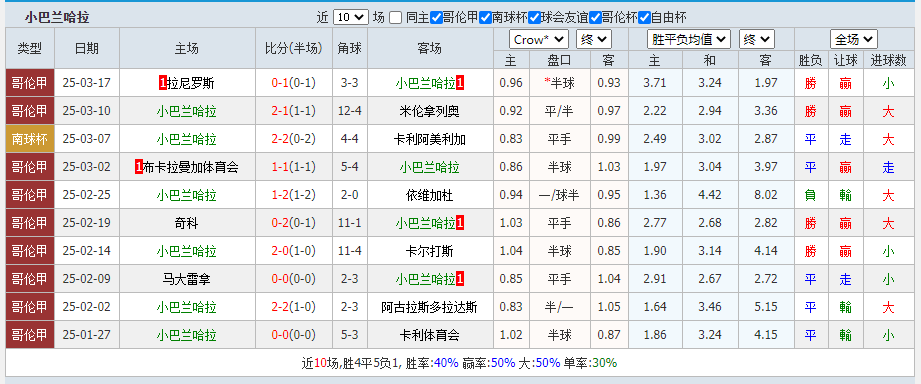
Task: Uncheck the 自由杯 filter checkbox
Action: 644,18
